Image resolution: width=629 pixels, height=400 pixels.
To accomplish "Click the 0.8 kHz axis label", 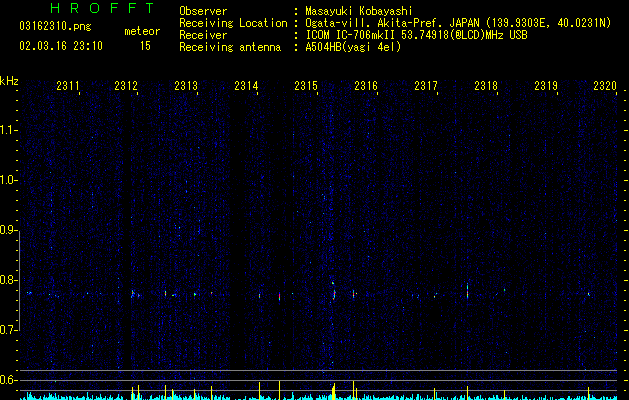I will (9, 280).
